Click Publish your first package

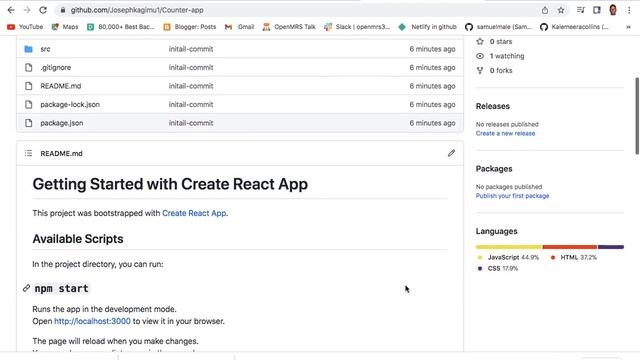click(512, 196)
